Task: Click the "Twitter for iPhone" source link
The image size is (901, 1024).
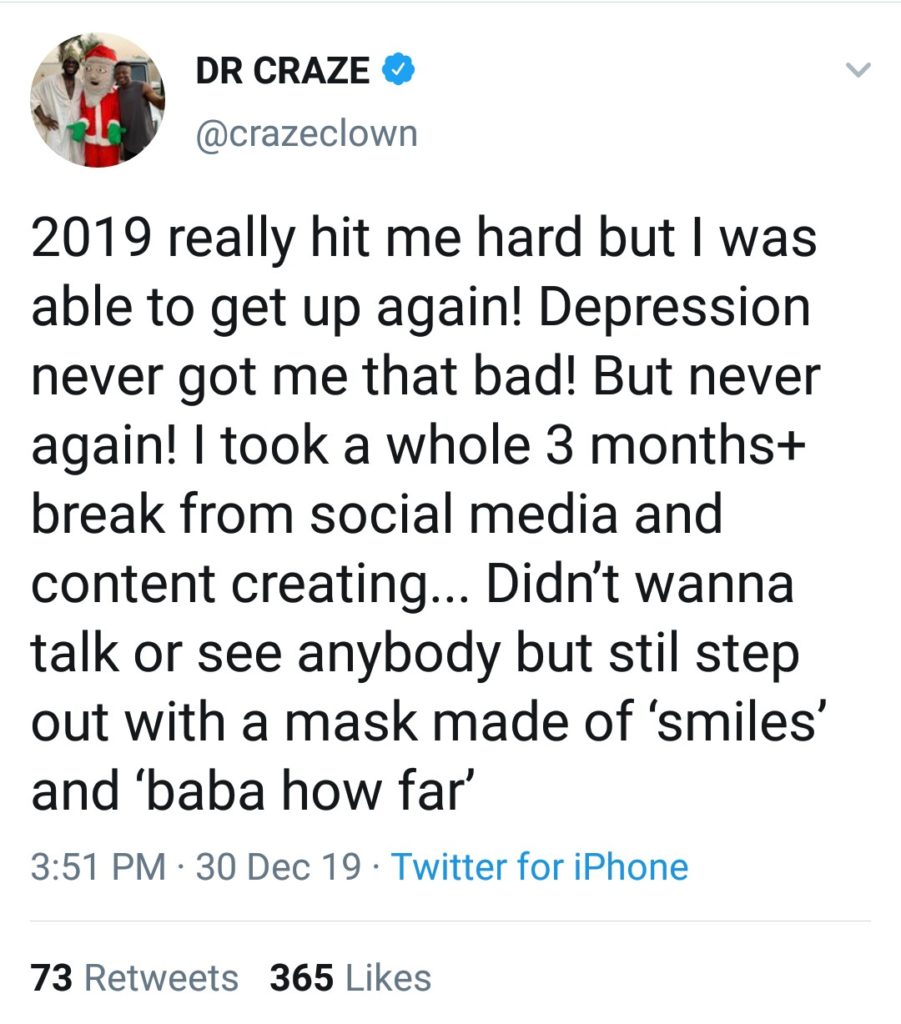Action: click(539, 866)
